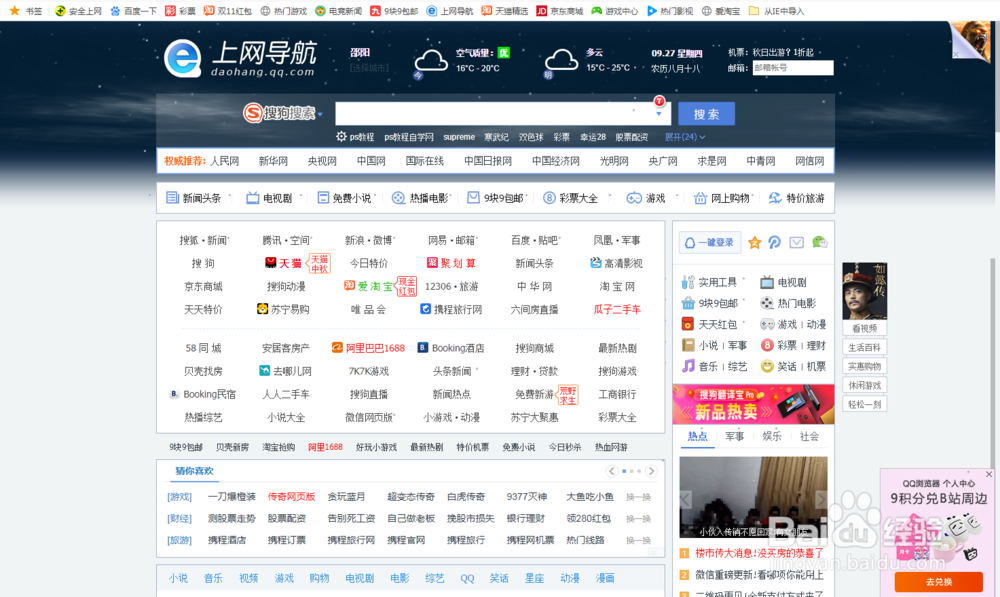
Task: Click the 实用工具 tools icon
Action: pyautogui.click(x=687, y=281)
